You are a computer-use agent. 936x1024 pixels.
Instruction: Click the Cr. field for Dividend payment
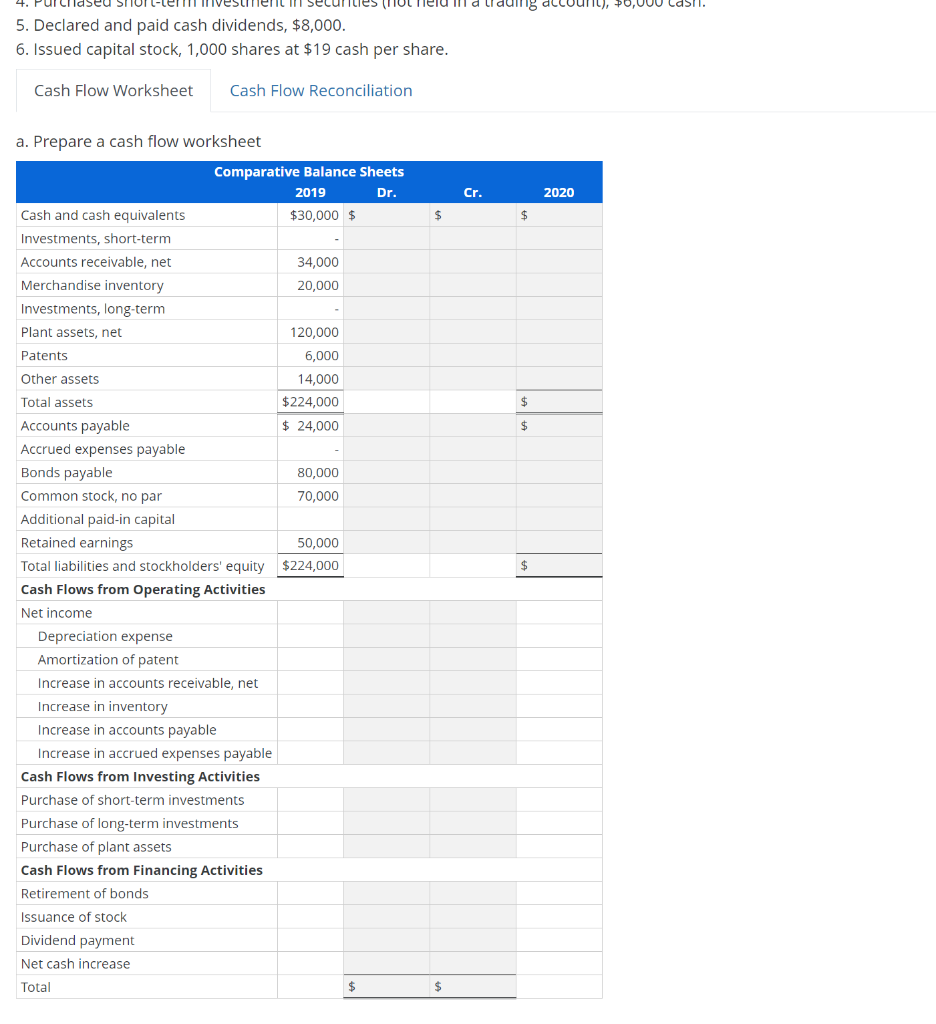point(473,940)
